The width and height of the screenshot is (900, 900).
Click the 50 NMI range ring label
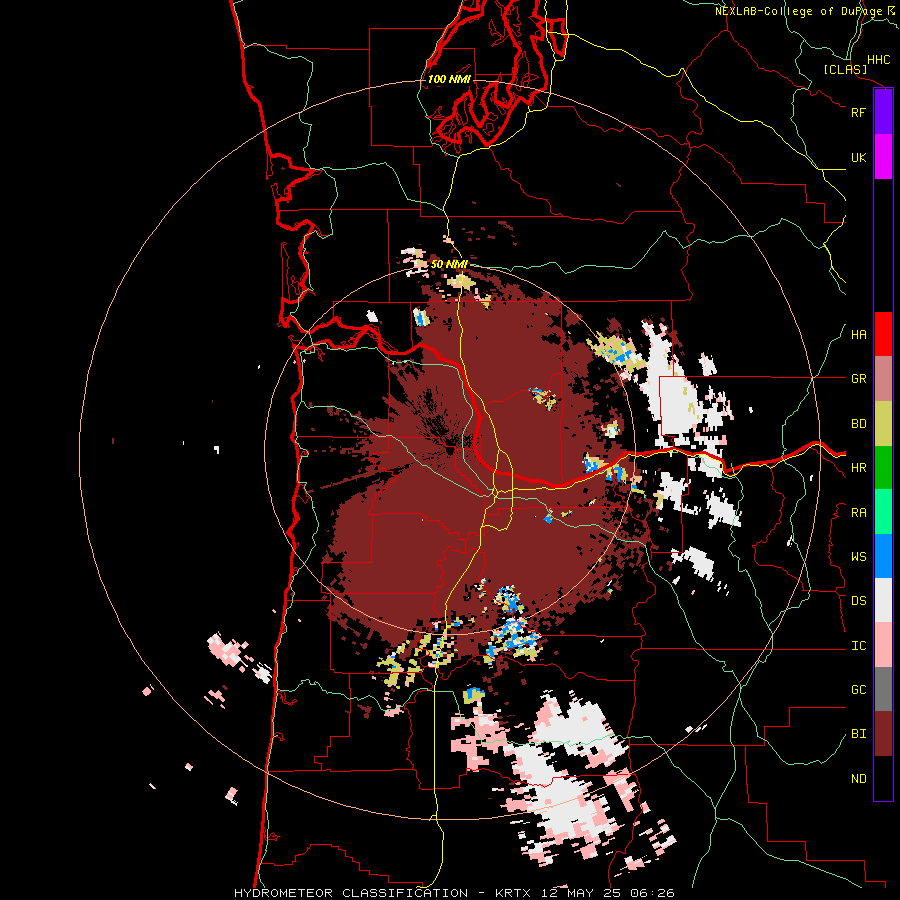tap(449, 264)
